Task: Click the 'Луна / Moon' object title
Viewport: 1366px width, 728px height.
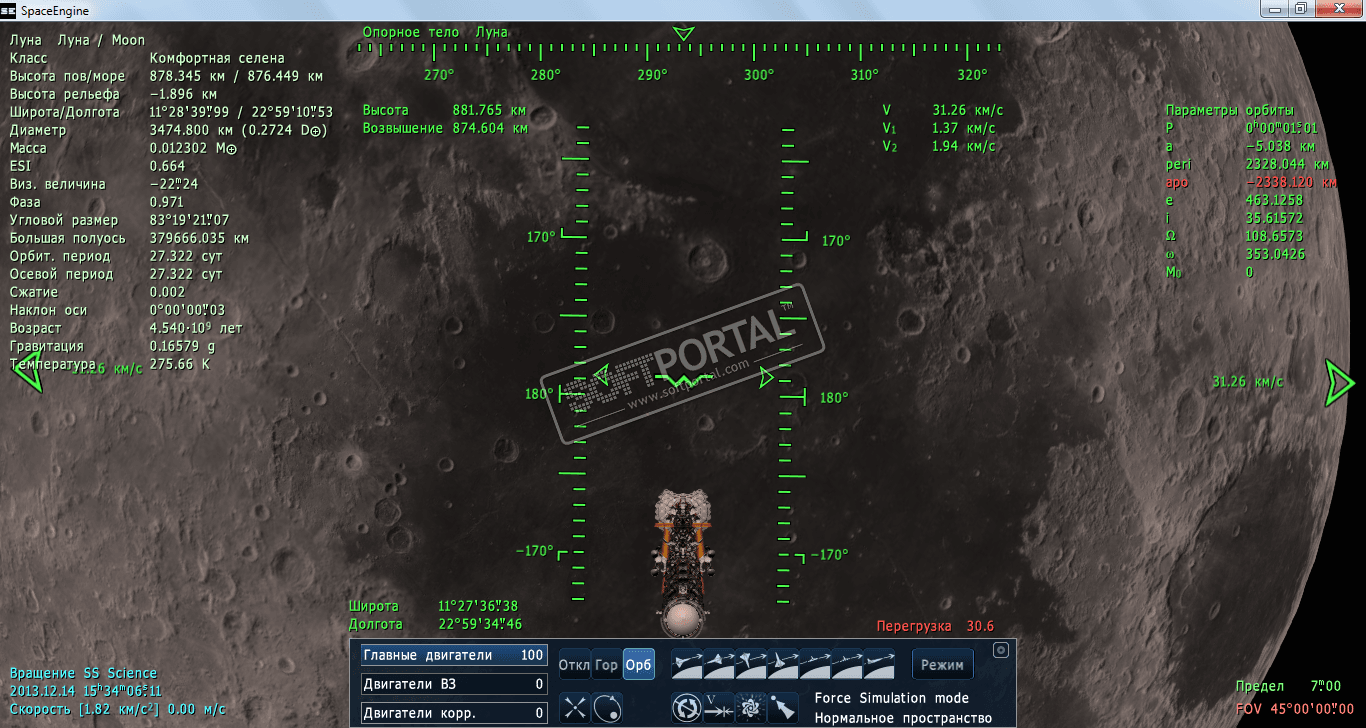Action: coord(102,40)
